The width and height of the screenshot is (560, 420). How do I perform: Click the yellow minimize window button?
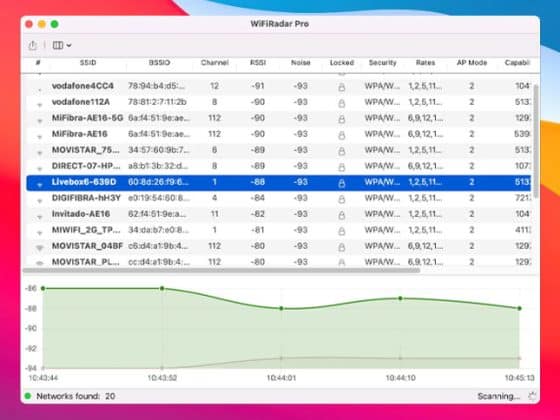point(42,24)
